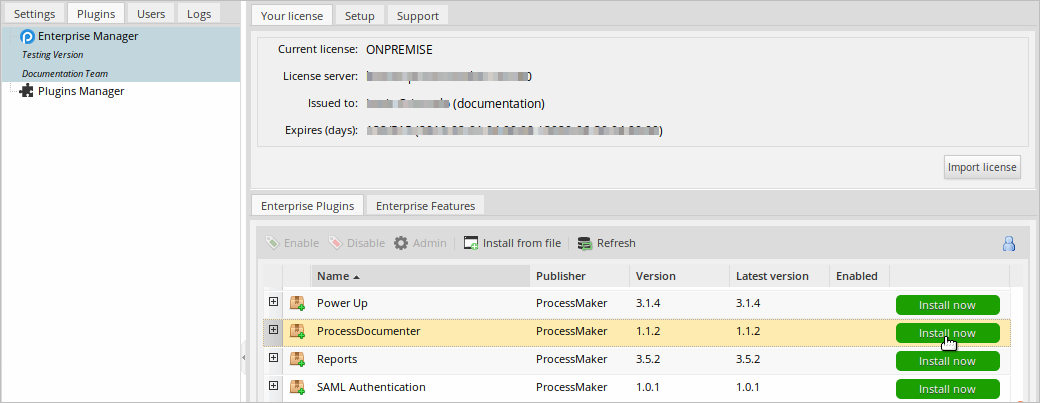Click the ProcessDocumenter package icon
The image size is (1040, 403).
(297, 331)
